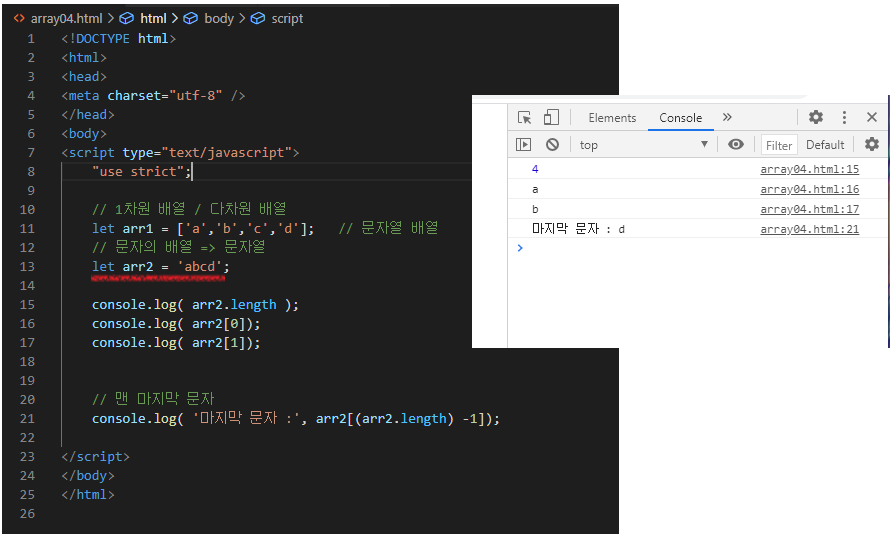Open the array04.html:16 source link
The image size is (896, 538).
coord(809,189)
